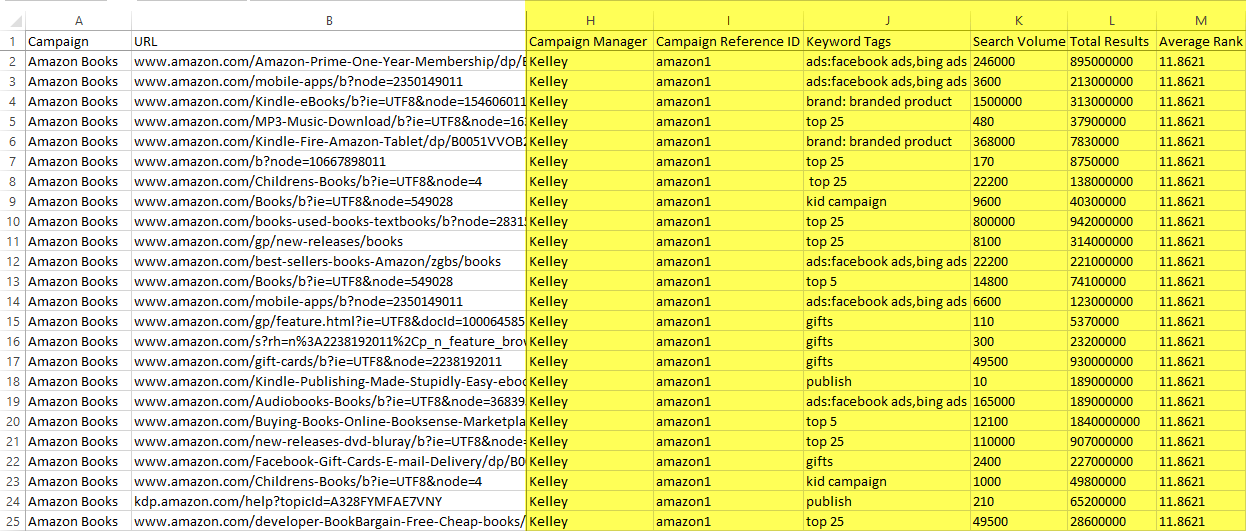
Task: Click the Keyword Tags header cell
Action: [x=886, y=42]
